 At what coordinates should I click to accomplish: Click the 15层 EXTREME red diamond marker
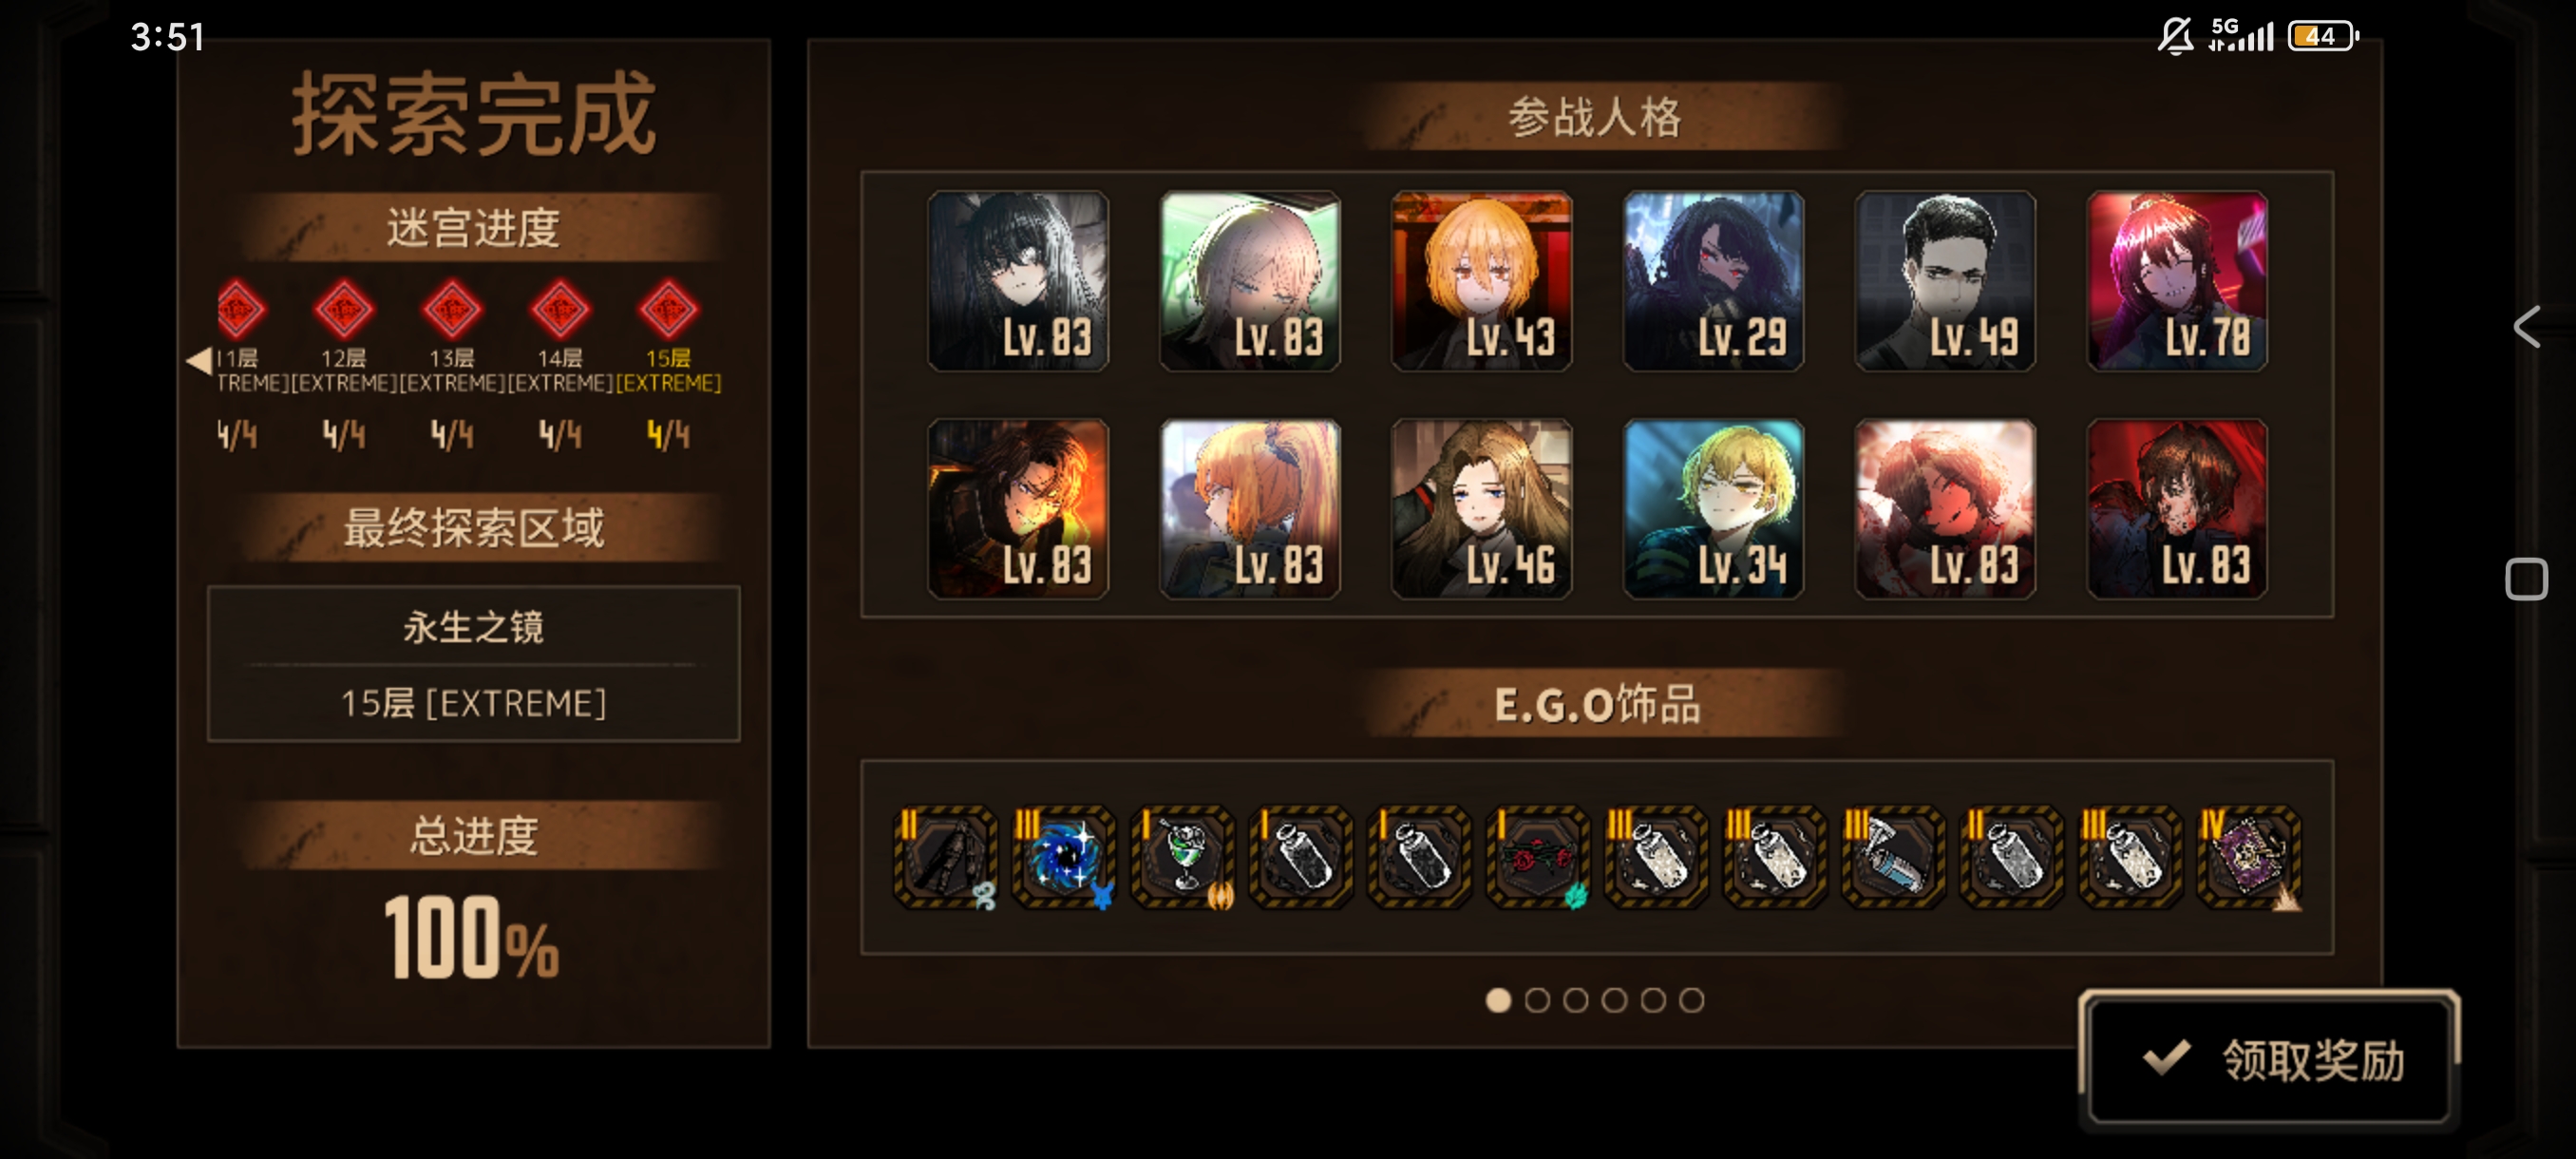(668, 310)
